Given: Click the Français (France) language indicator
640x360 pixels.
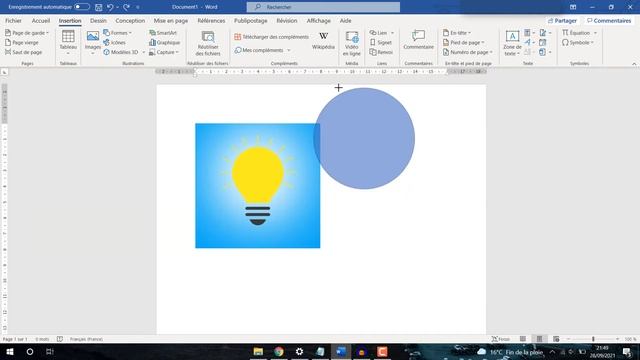Looking at the screenshot, I should (x=86, y=339).
